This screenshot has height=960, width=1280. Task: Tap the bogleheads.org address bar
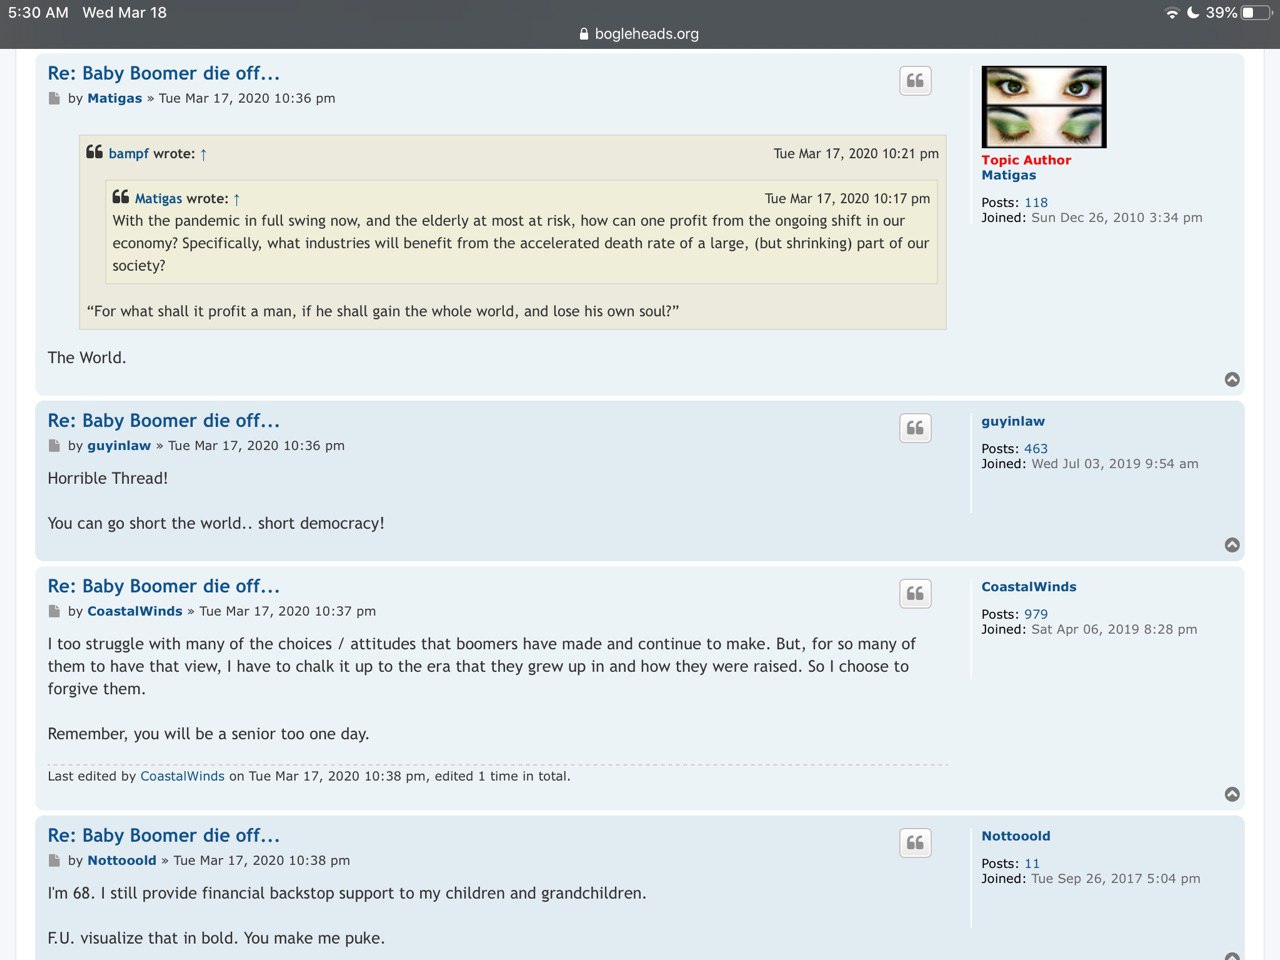coord(640,34)
